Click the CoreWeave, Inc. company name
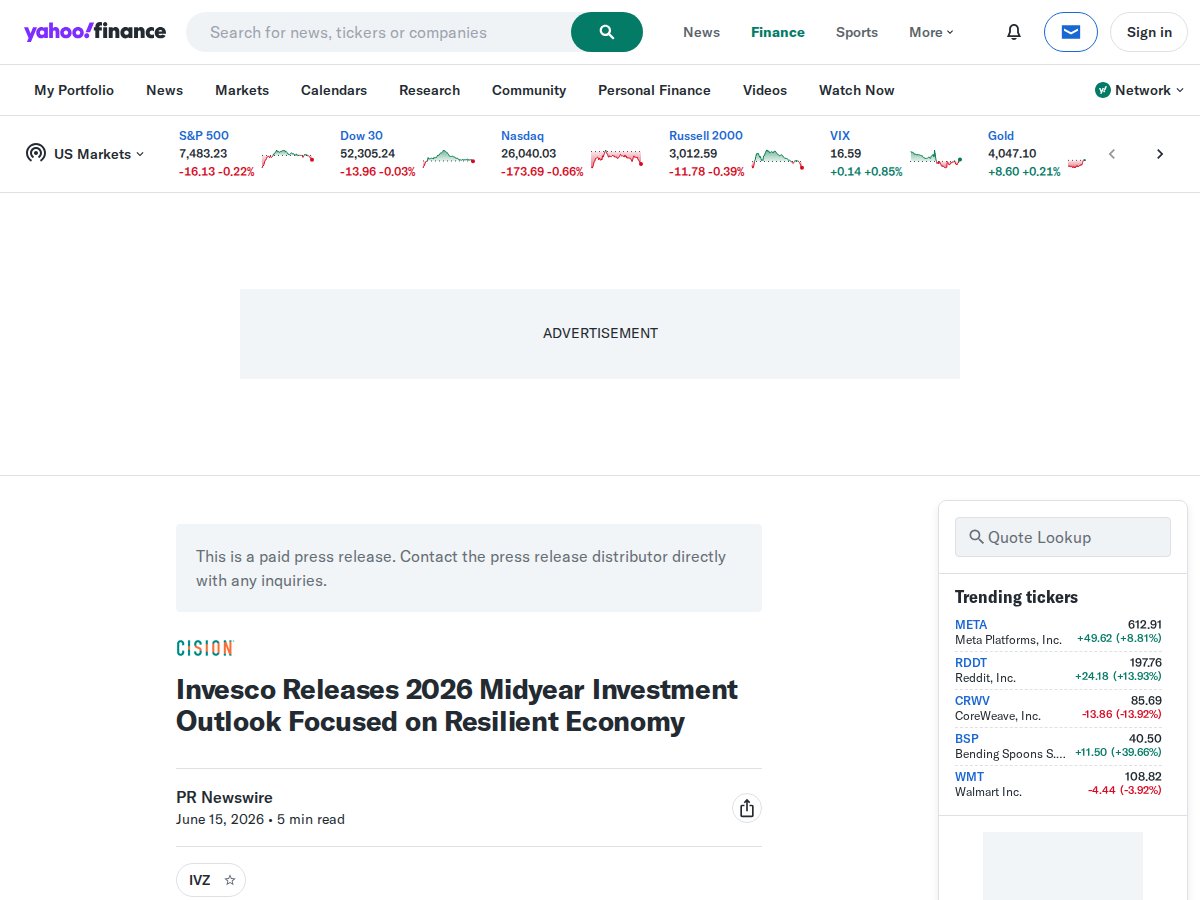Viewport: 1200px width, 900px height. tap(998, 716)
